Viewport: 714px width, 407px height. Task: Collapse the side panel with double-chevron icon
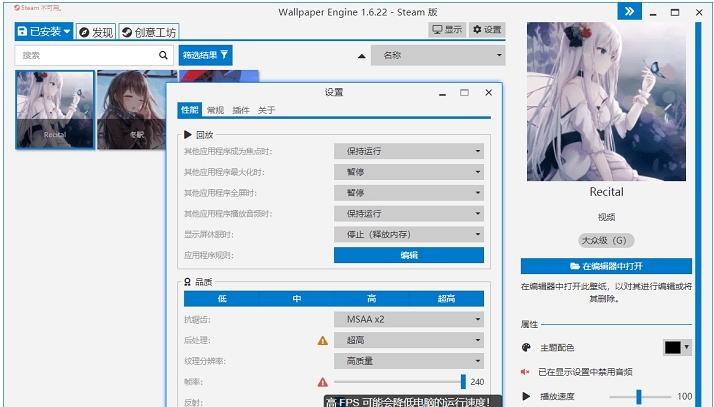(x=630, y=11)
